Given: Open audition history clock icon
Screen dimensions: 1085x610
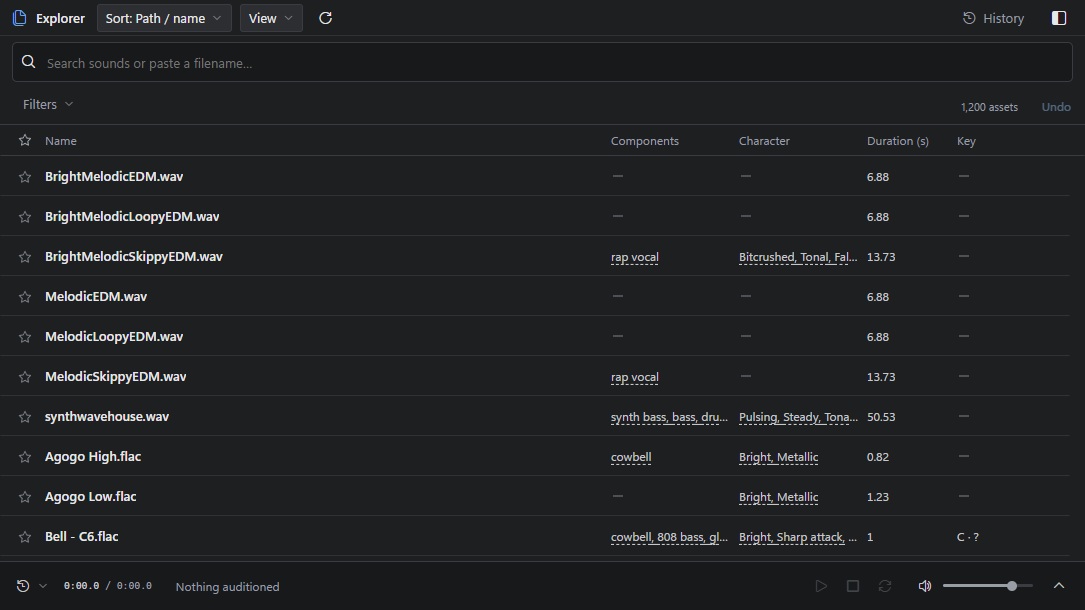Looking at the screenshot, I should click(23, 586).
